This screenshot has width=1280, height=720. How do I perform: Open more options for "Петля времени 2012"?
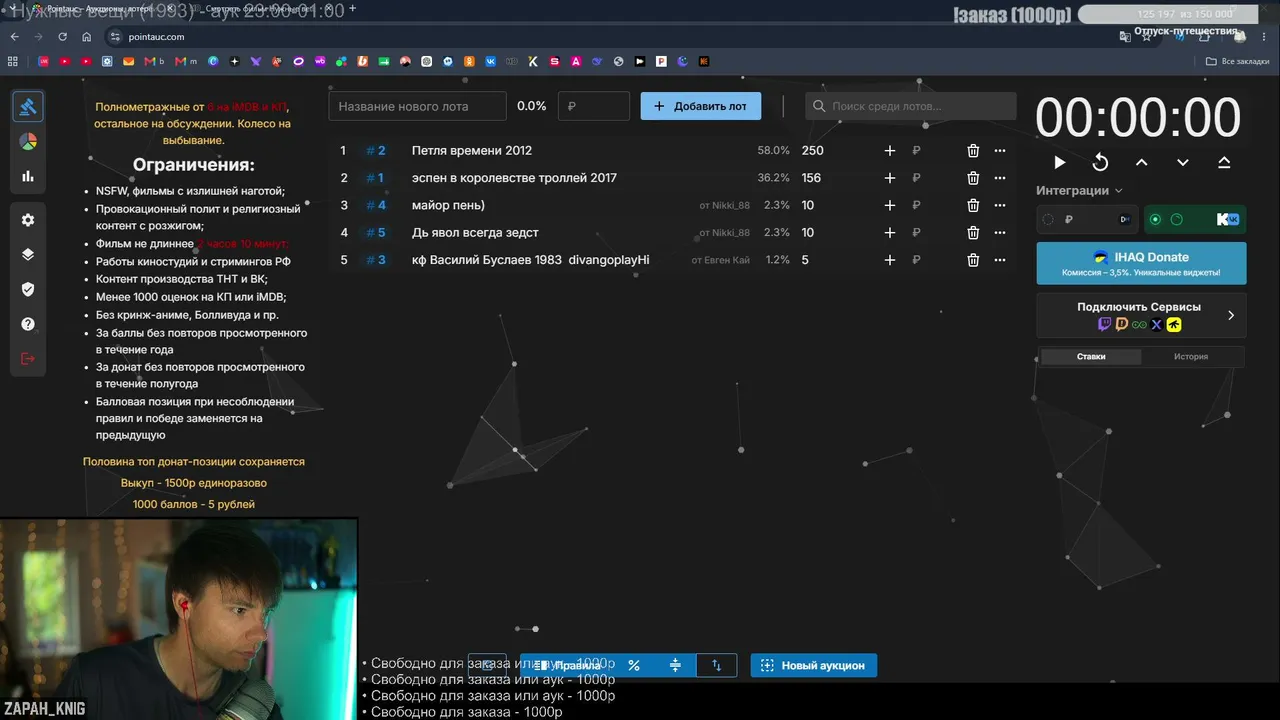[x=999, y=151]
